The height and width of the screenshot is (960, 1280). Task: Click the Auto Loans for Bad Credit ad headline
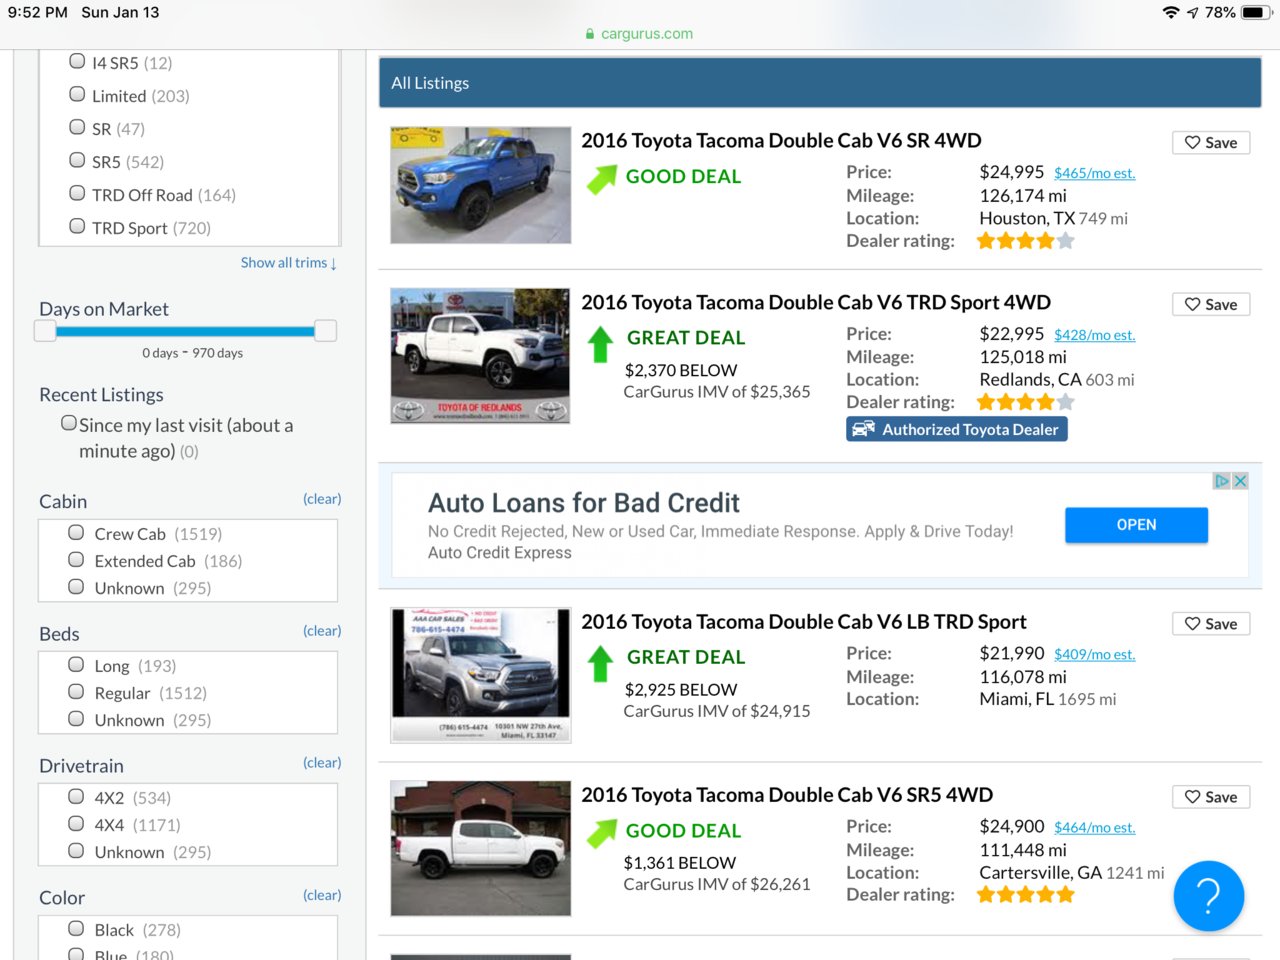tap(584, 503)
